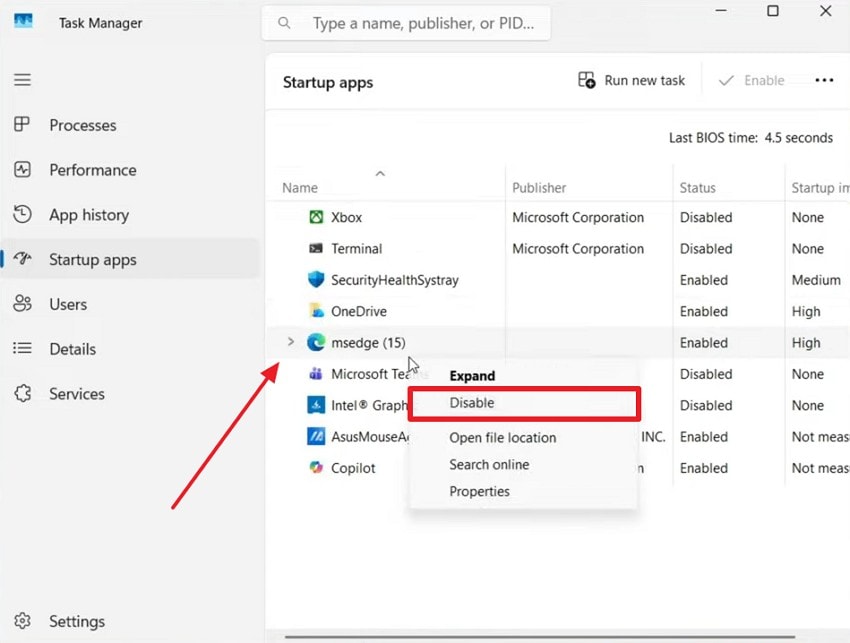This screenshot has height=643, width=850.
Task: Open Settings at the sidebar bottom
Action: click(x=76, y=621)
